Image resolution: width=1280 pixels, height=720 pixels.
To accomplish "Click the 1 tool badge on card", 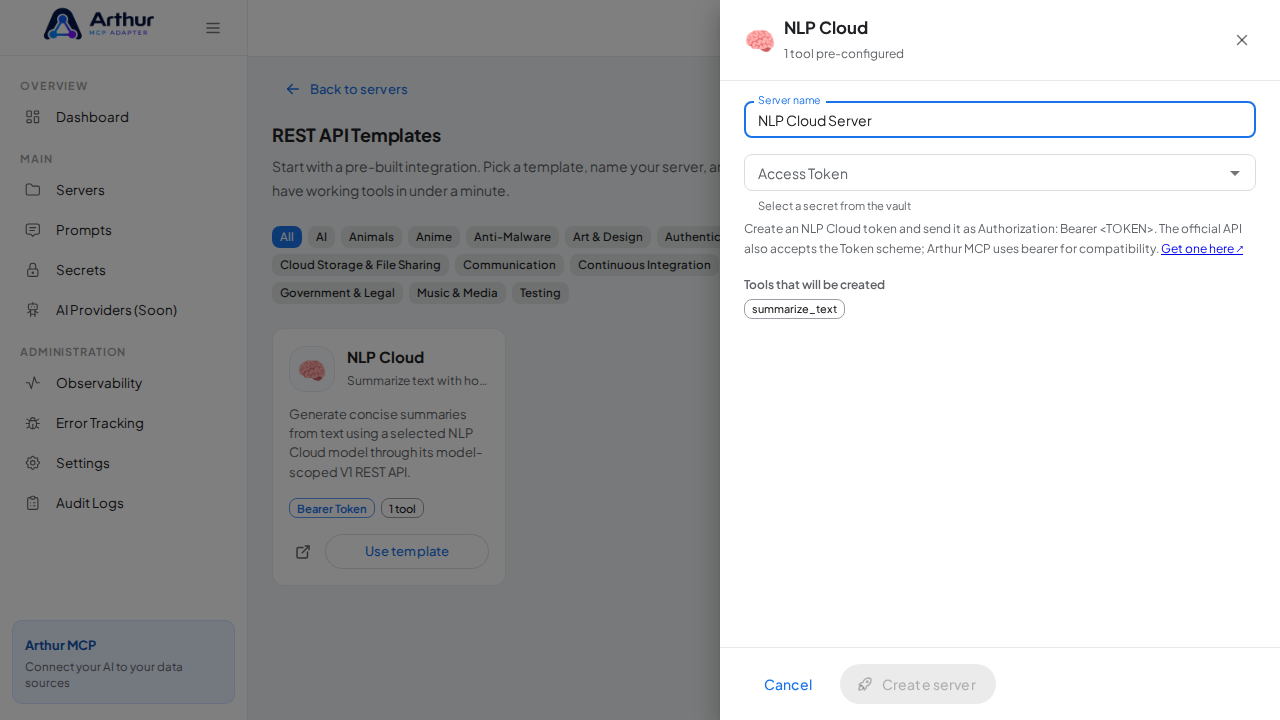I will click(402, 508).
